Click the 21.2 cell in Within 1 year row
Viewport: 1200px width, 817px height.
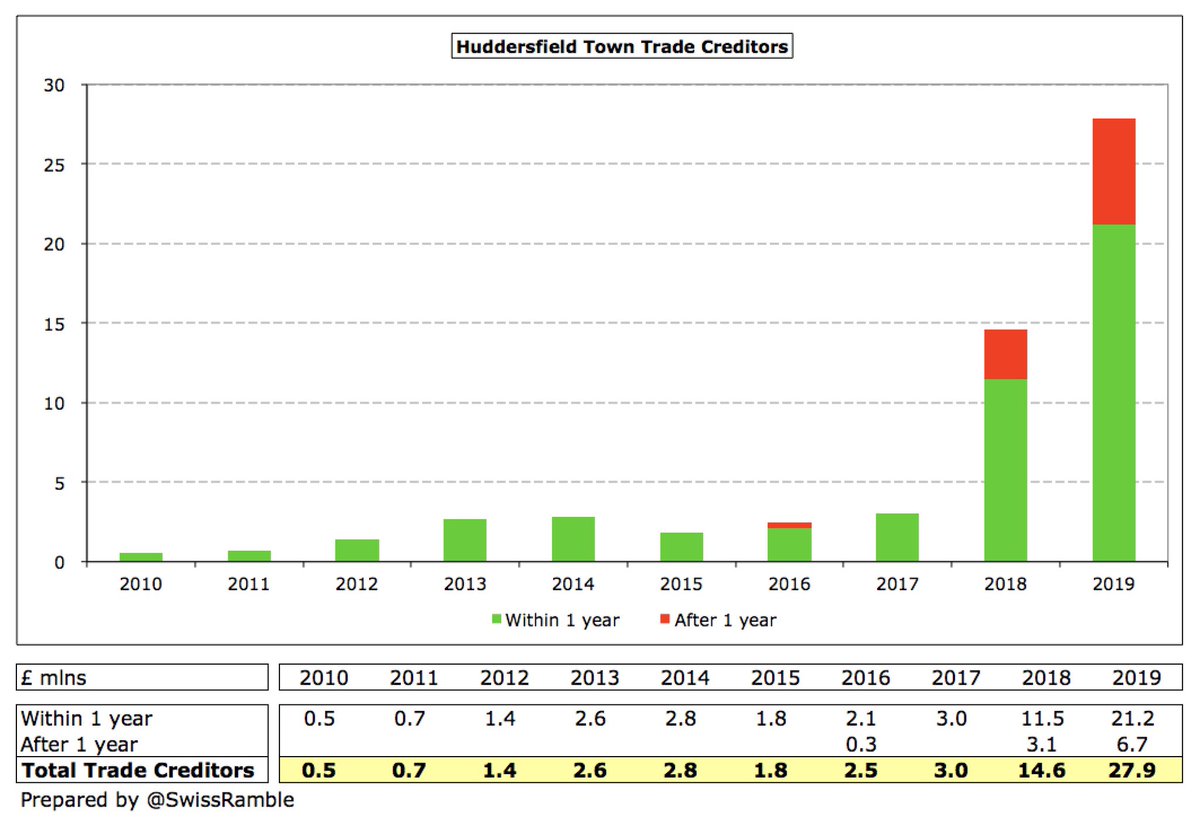[x=1135, y=719]
